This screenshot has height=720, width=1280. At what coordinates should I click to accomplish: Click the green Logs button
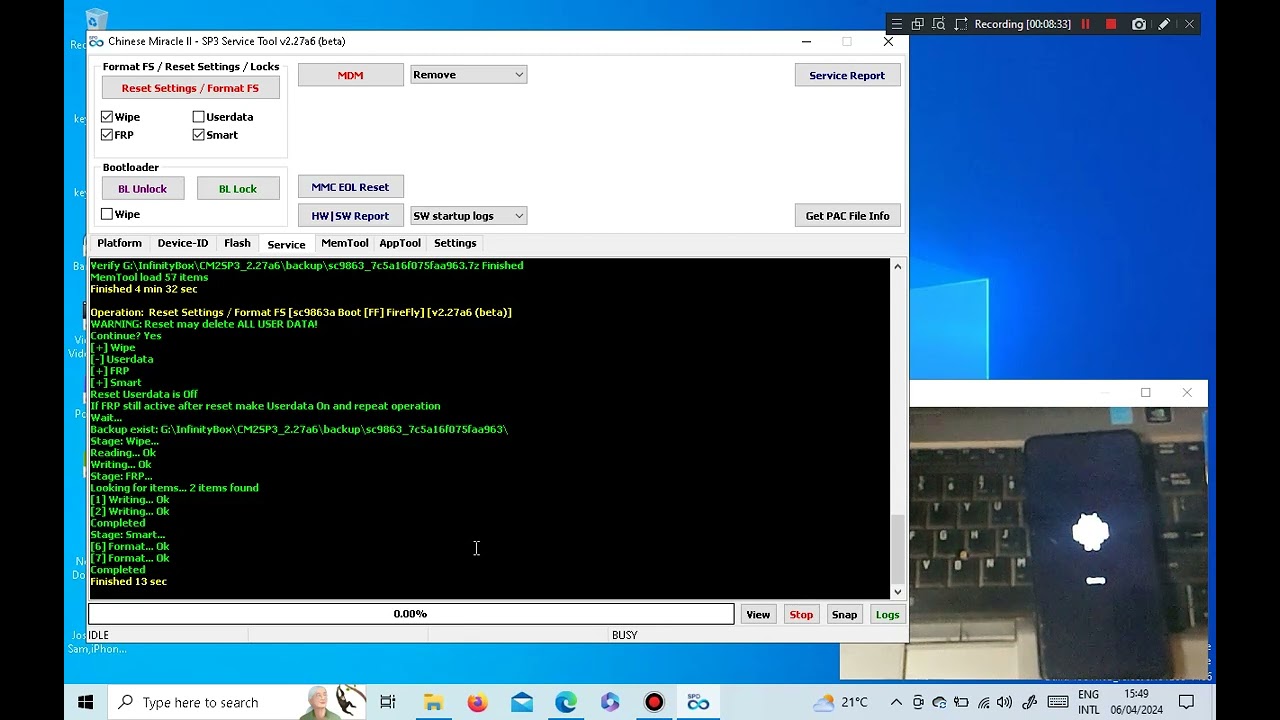(x=887, y=615)
